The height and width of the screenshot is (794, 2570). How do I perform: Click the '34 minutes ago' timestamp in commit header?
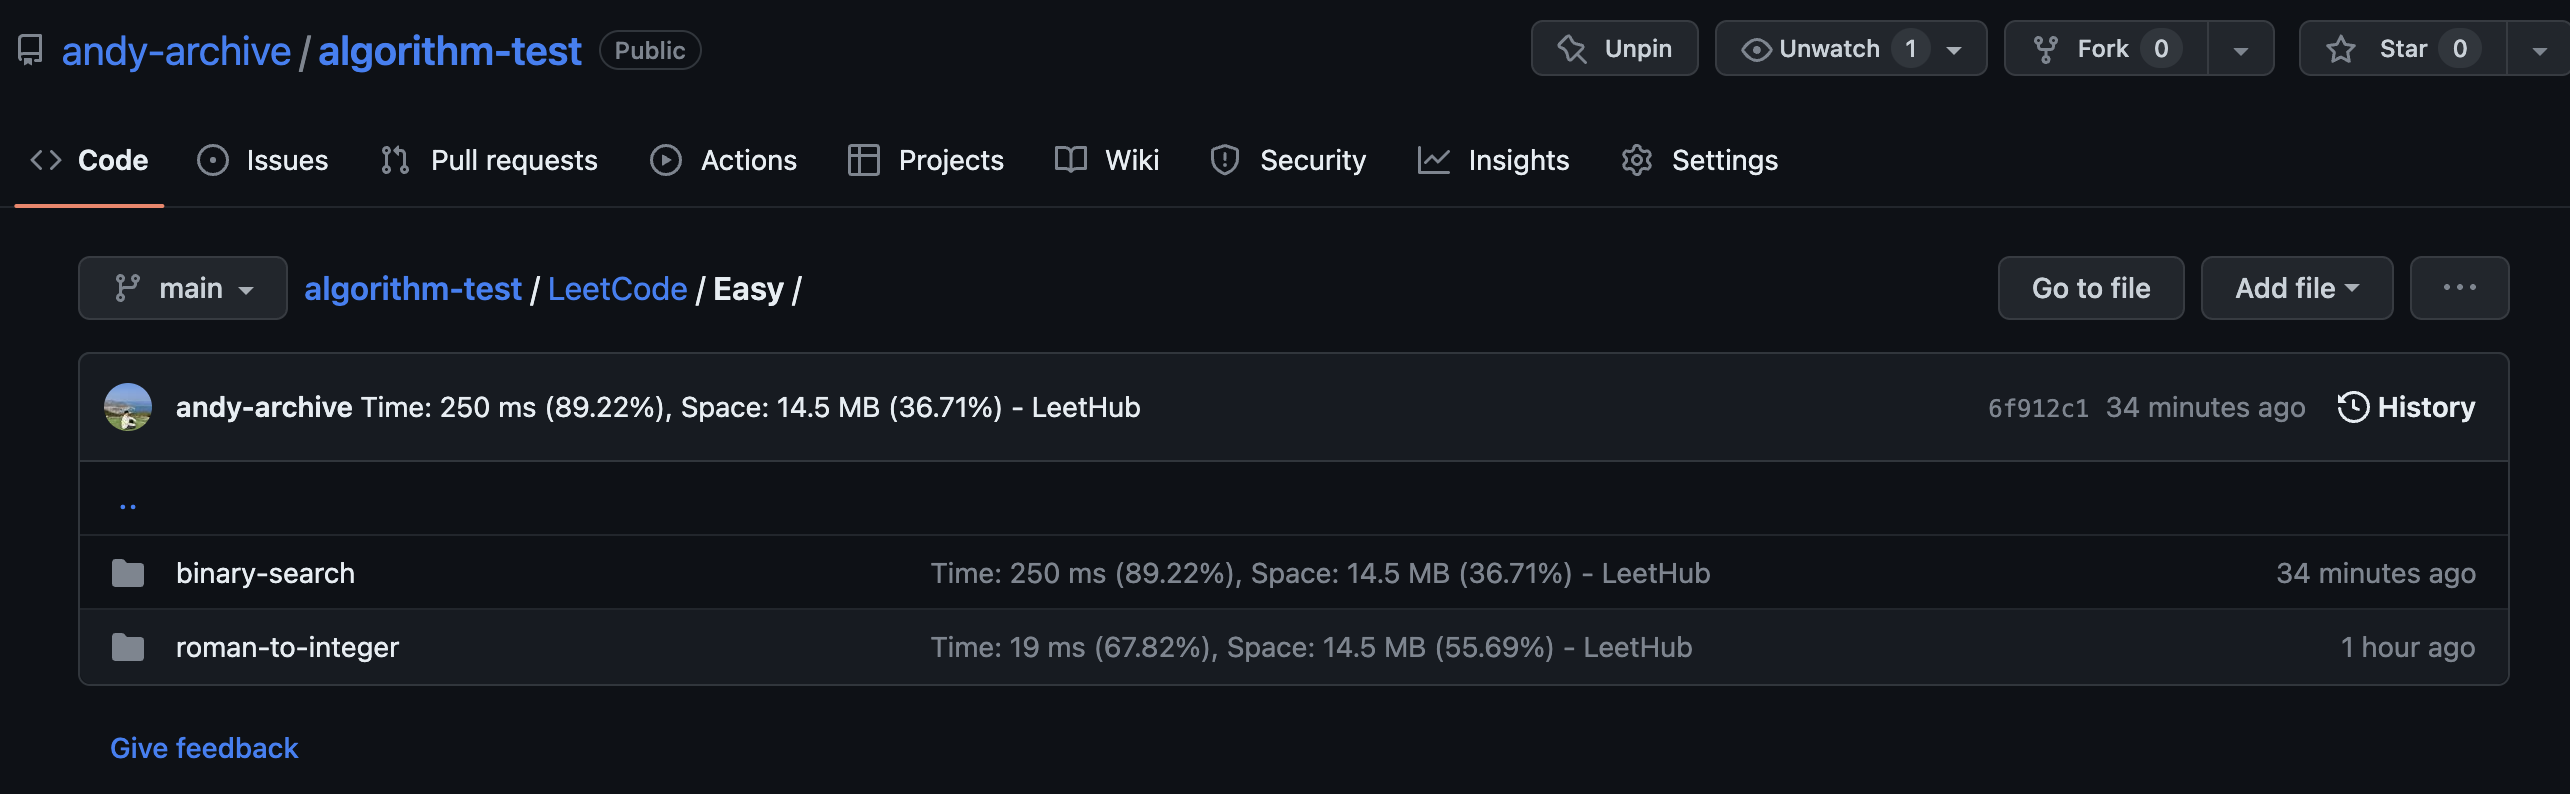[x=2206, y=407]
